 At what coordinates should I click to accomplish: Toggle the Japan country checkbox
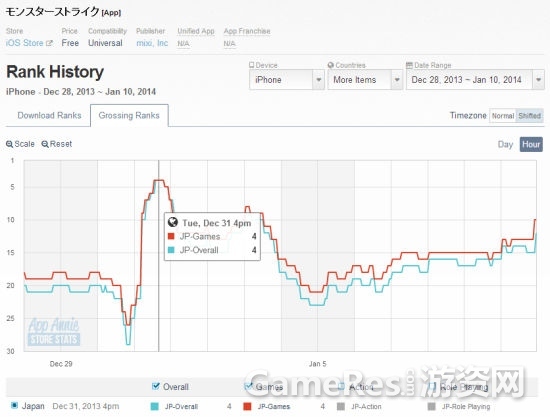point(14,406)
